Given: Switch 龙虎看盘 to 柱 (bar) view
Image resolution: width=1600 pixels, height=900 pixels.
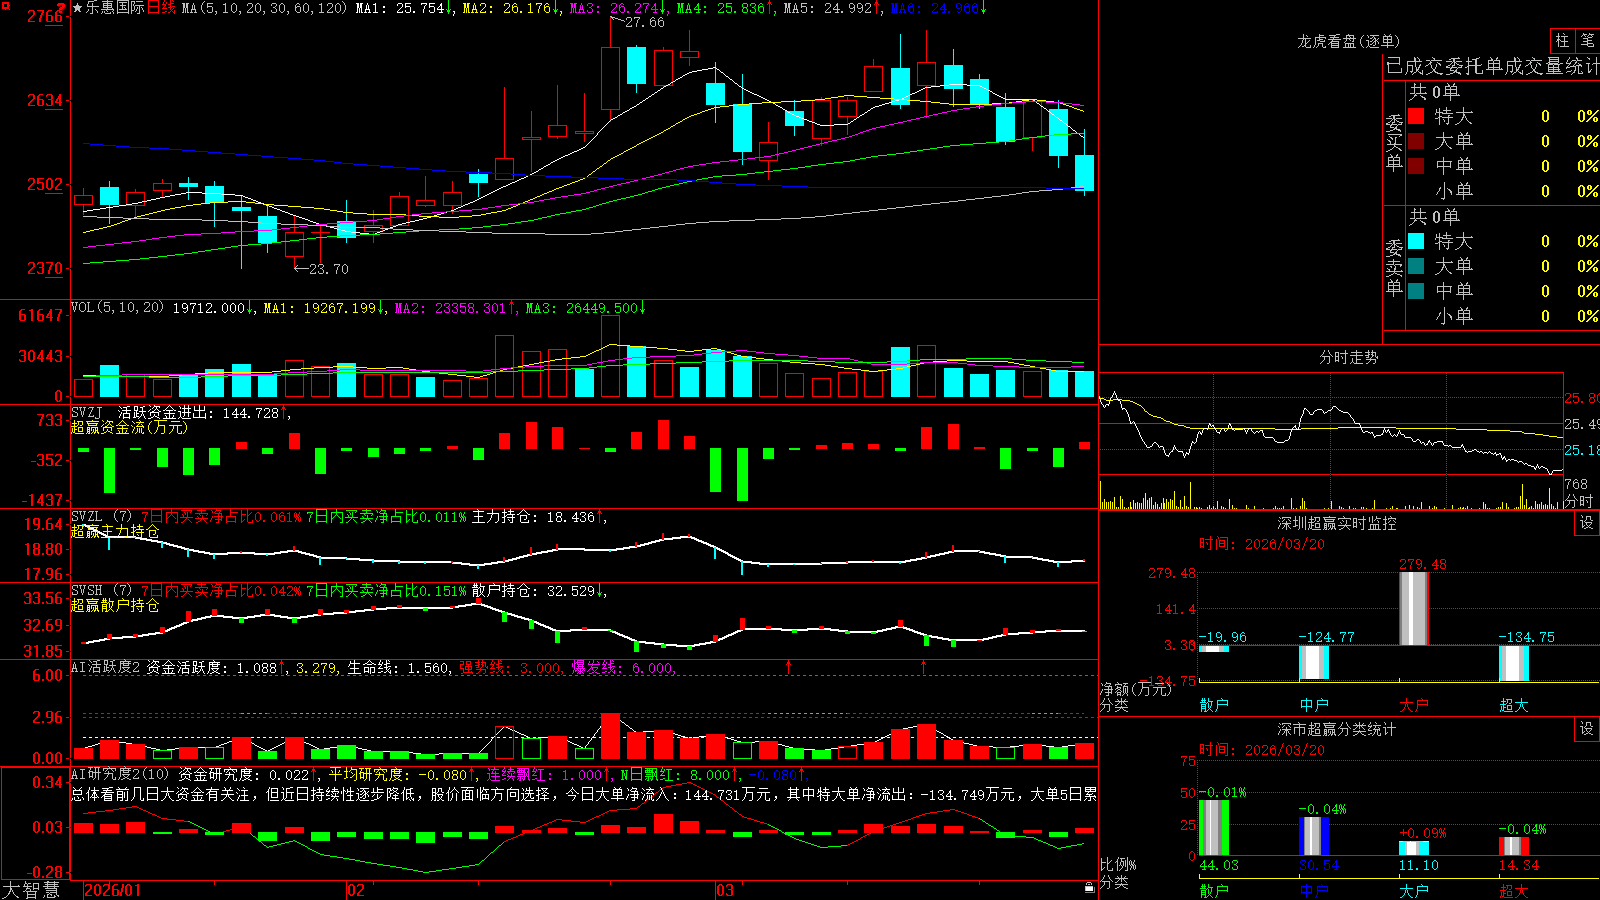Looking at the screenshot, I should pos(1562,40).
